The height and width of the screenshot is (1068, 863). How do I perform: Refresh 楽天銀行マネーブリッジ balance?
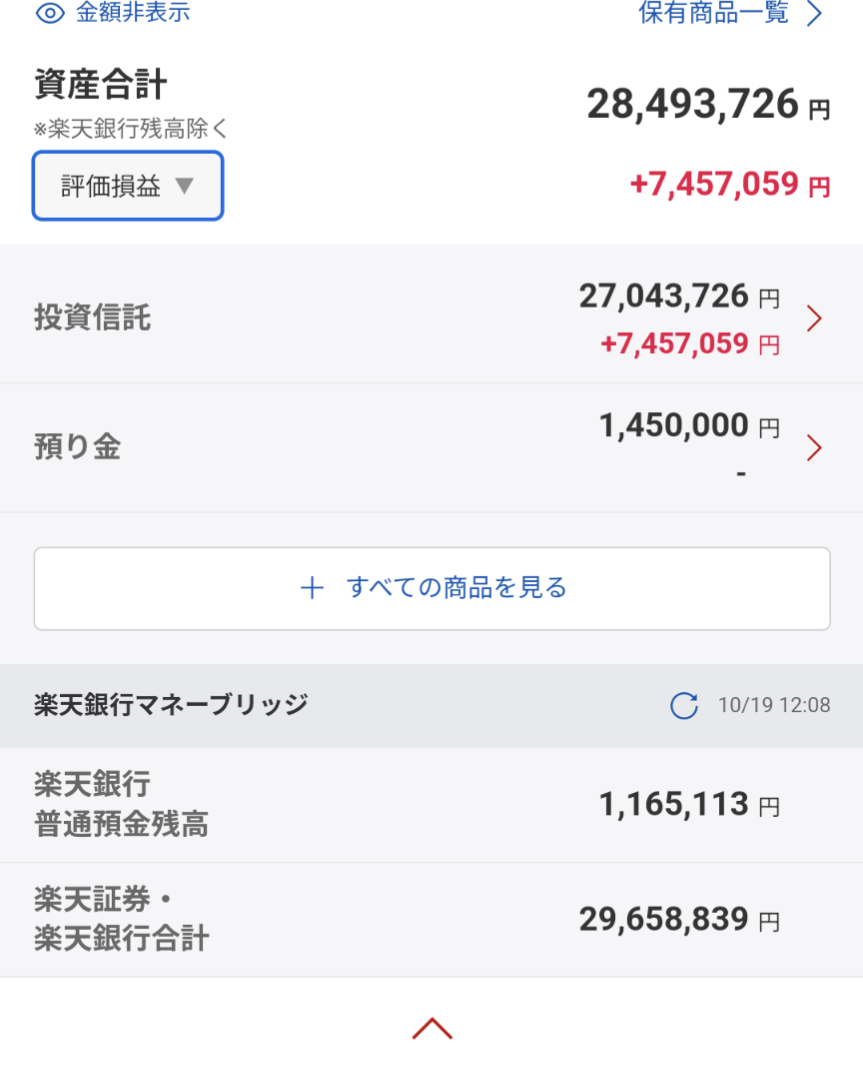click(684, 706)
